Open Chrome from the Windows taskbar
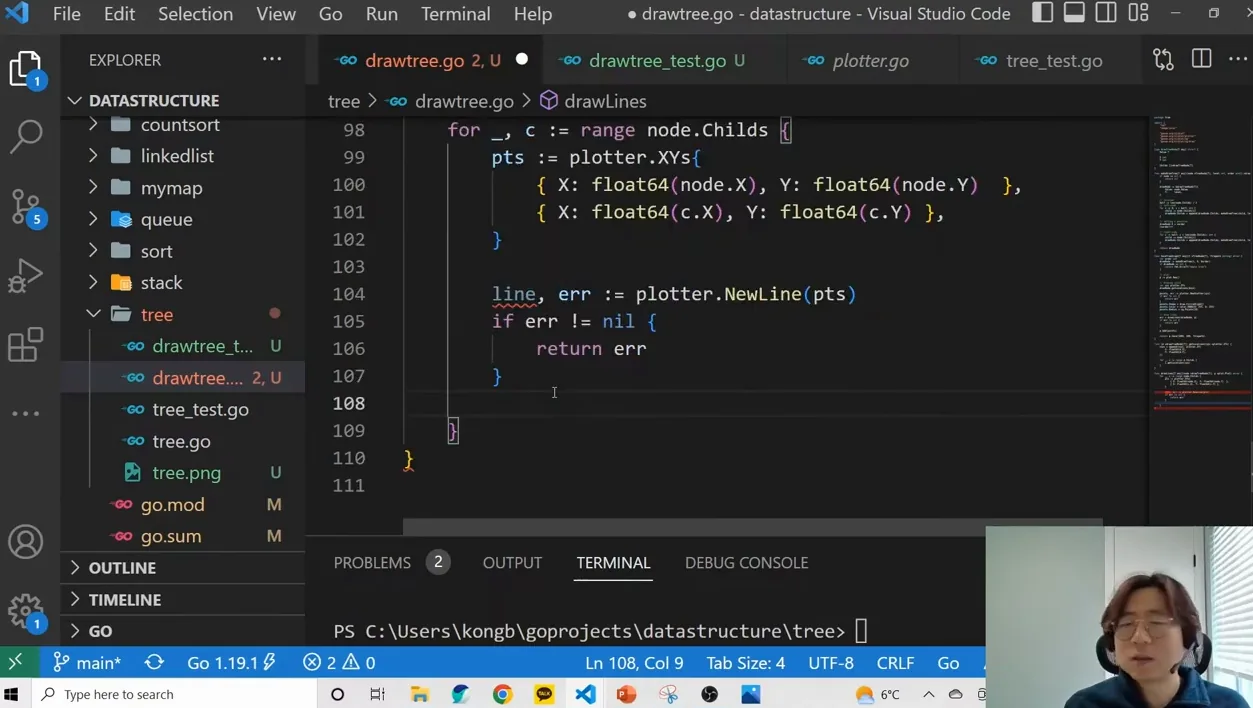The width and height of the screenshot is (1253, 708). (x=502, y=694)
